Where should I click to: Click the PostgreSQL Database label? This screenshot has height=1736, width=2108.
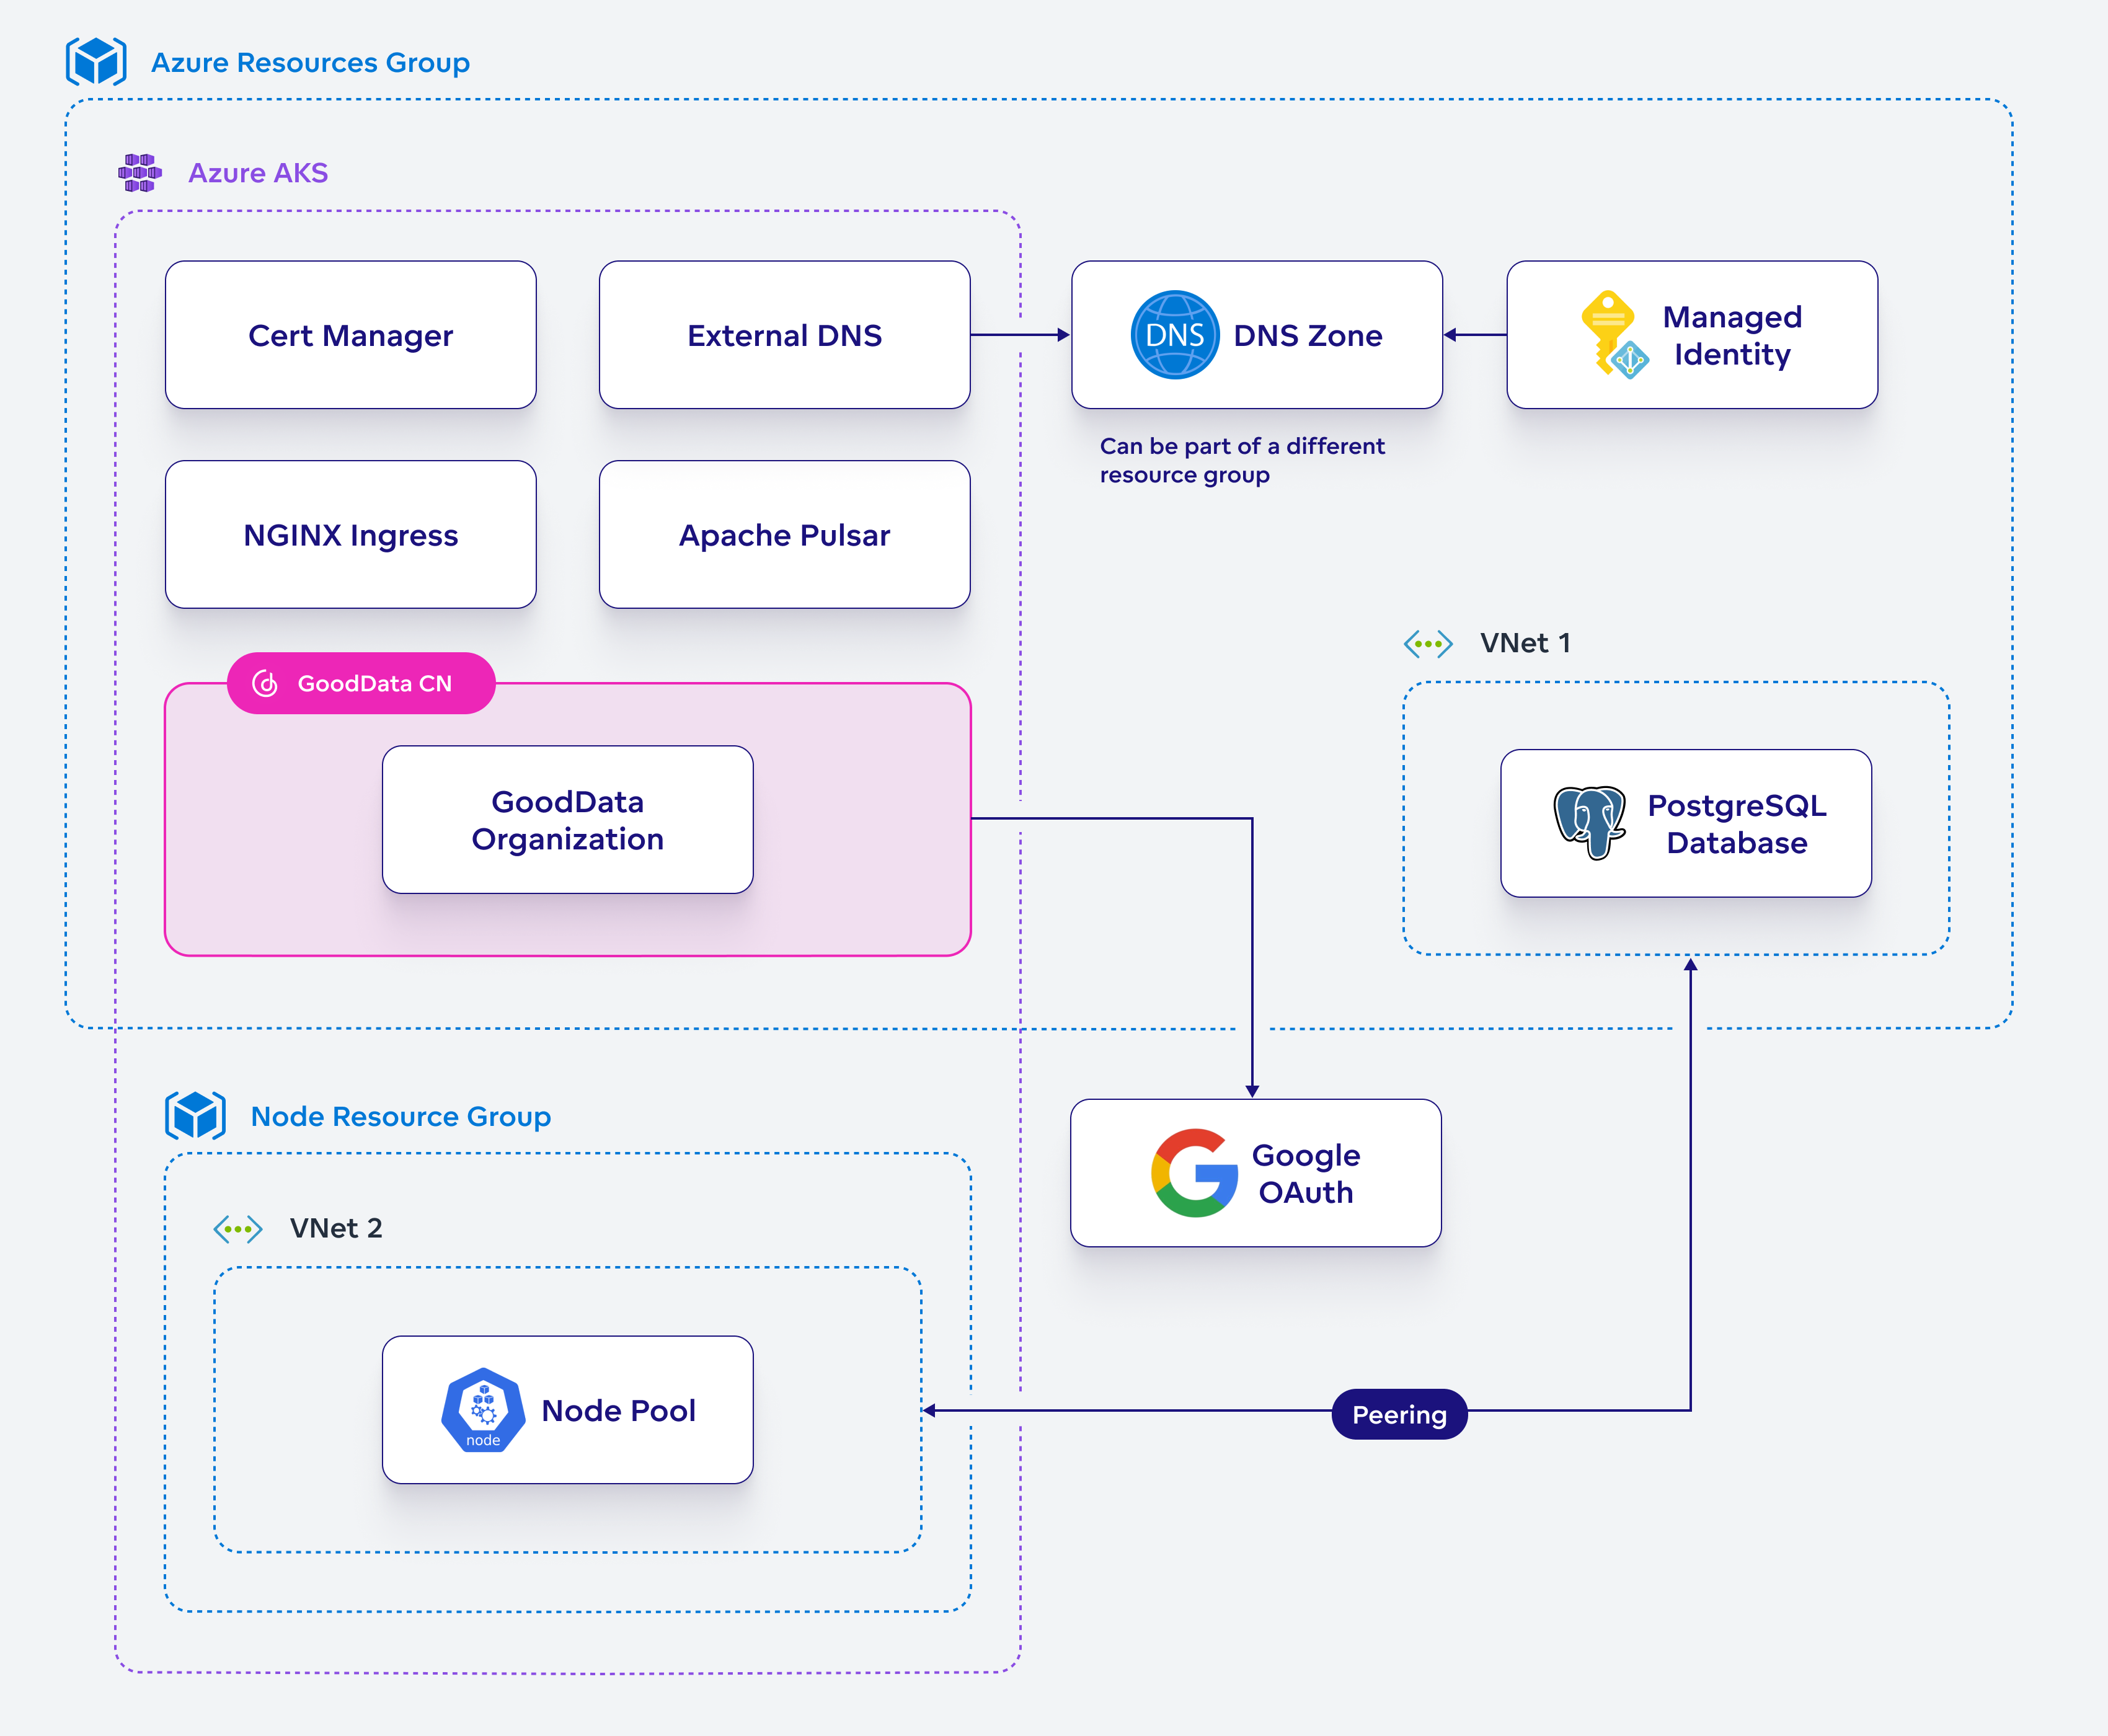click(x=1737, y=824)
